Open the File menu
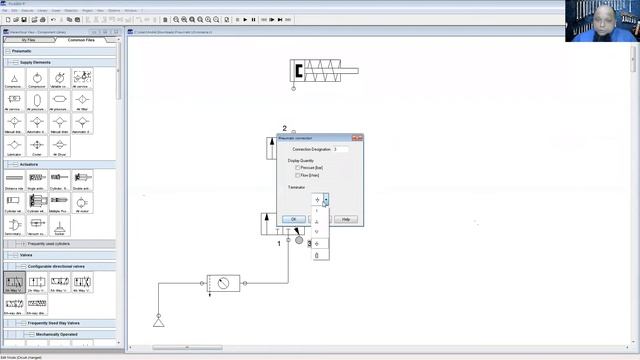The height and width of the screenshot is (360, 640). coord(4,10)
